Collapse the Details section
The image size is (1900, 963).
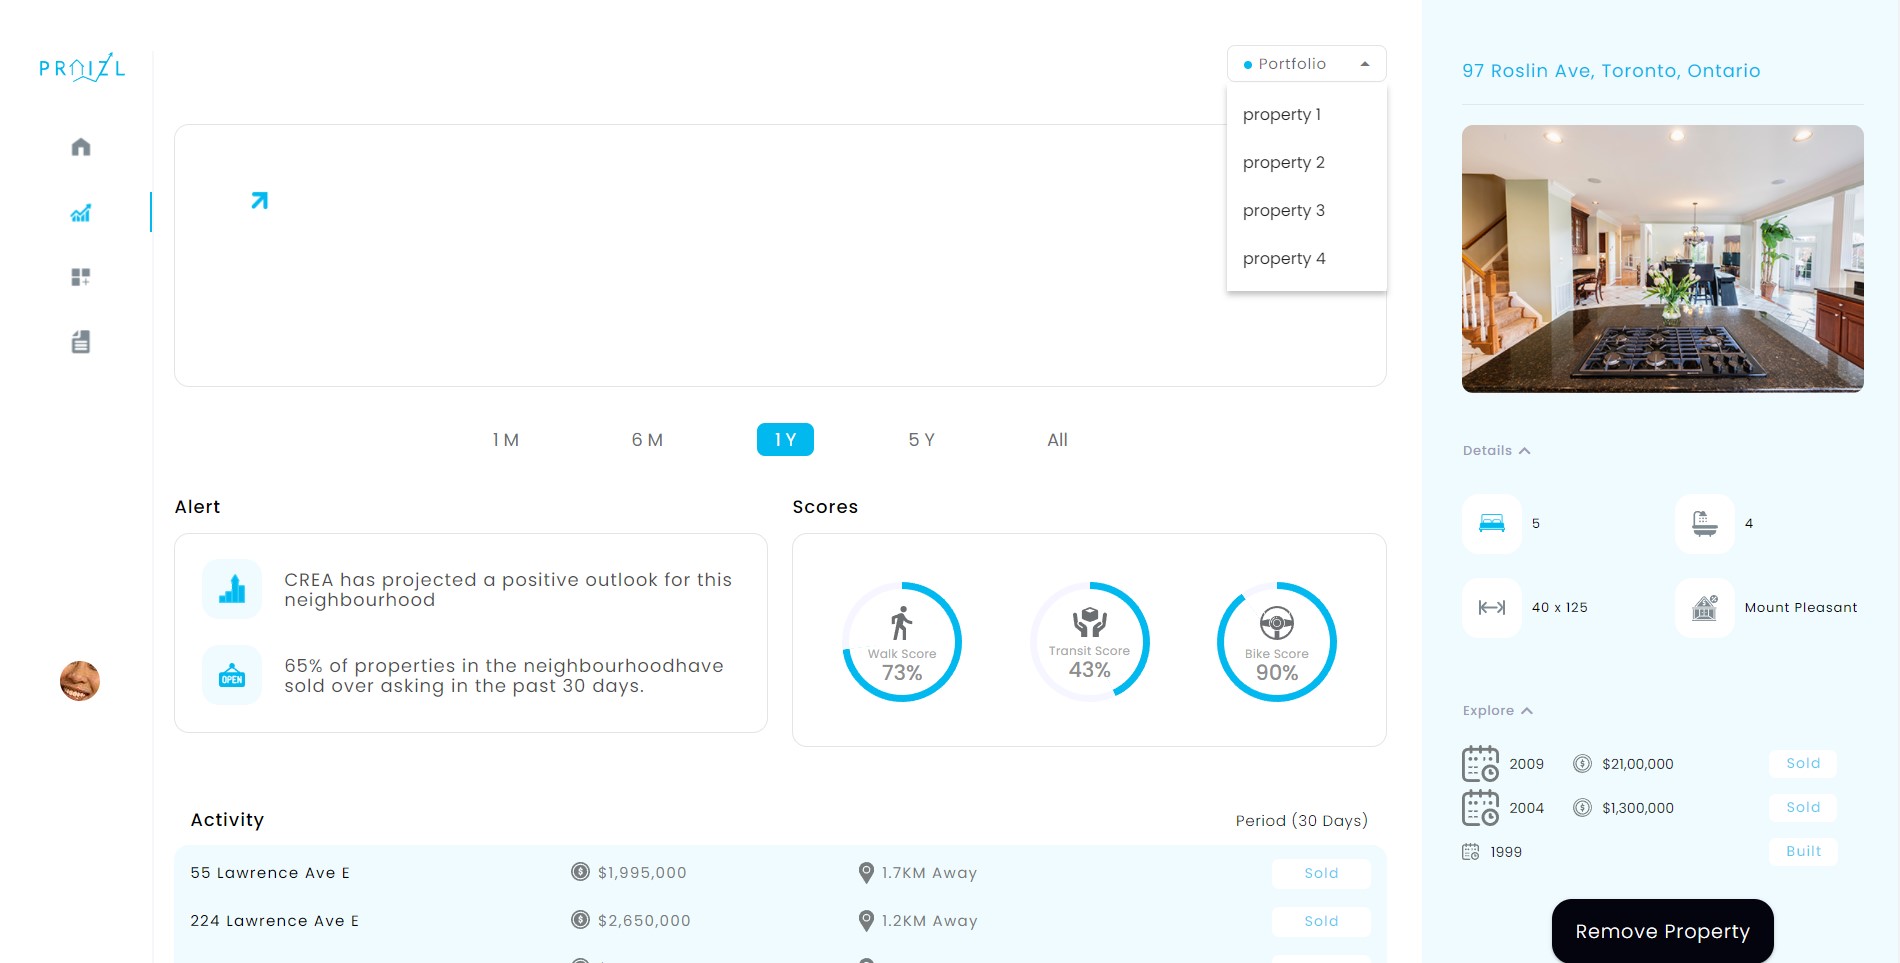pyautogui.click(x=1496, y=450)
